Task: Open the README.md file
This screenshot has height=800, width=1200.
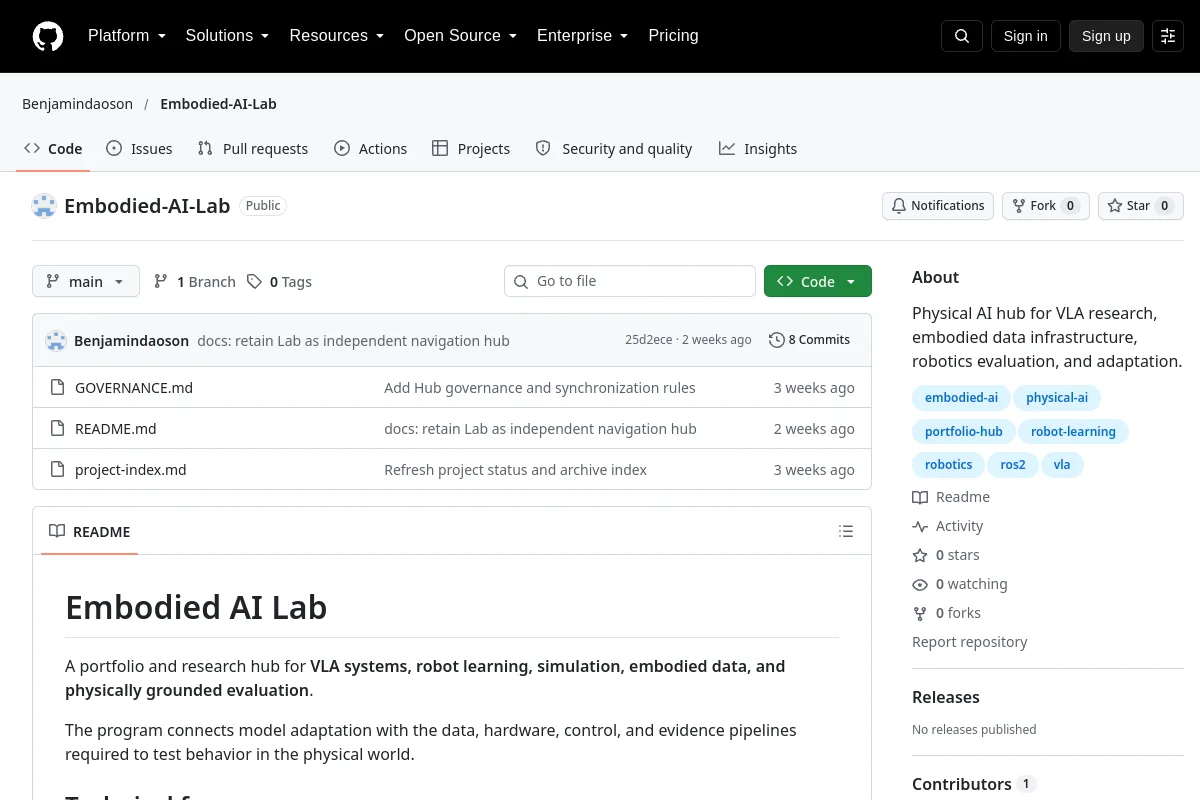Action: (116, 429)
